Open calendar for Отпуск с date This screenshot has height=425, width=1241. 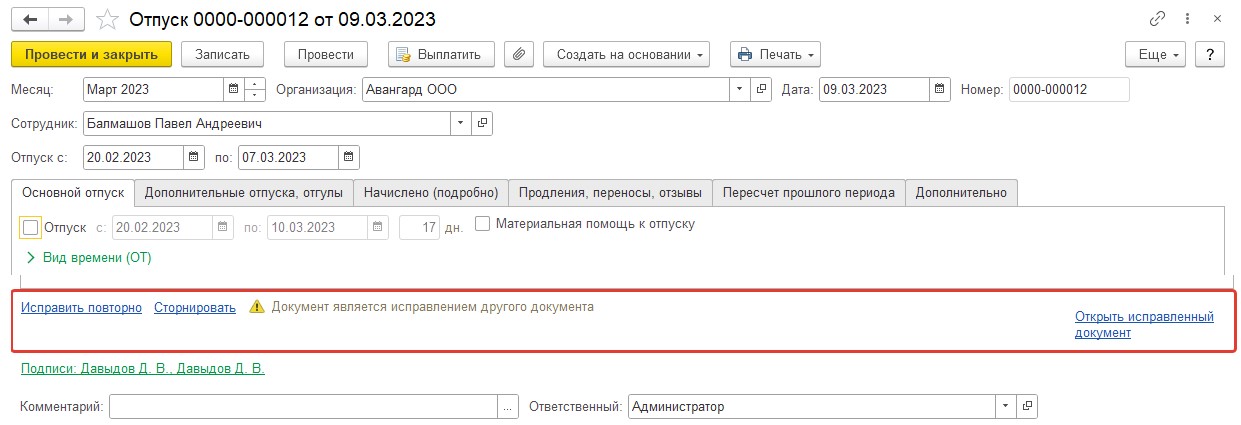pos(192,157)
